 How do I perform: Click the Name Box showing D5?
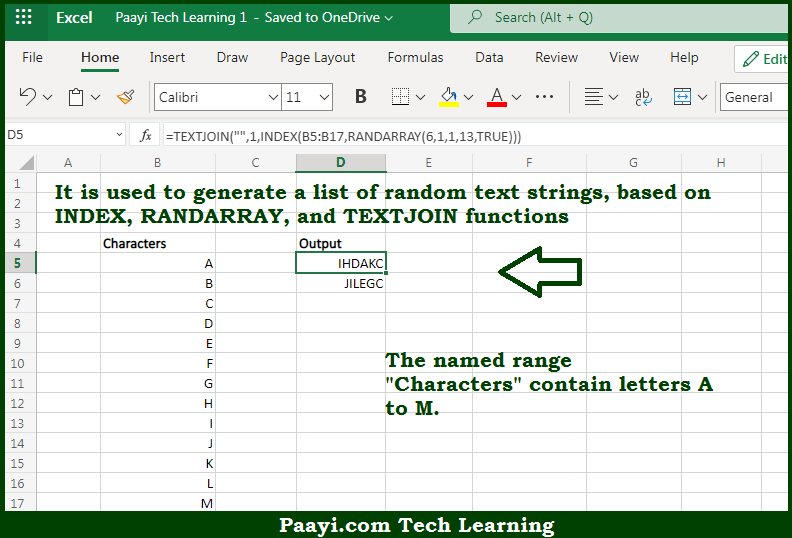(x=58, y=135)
